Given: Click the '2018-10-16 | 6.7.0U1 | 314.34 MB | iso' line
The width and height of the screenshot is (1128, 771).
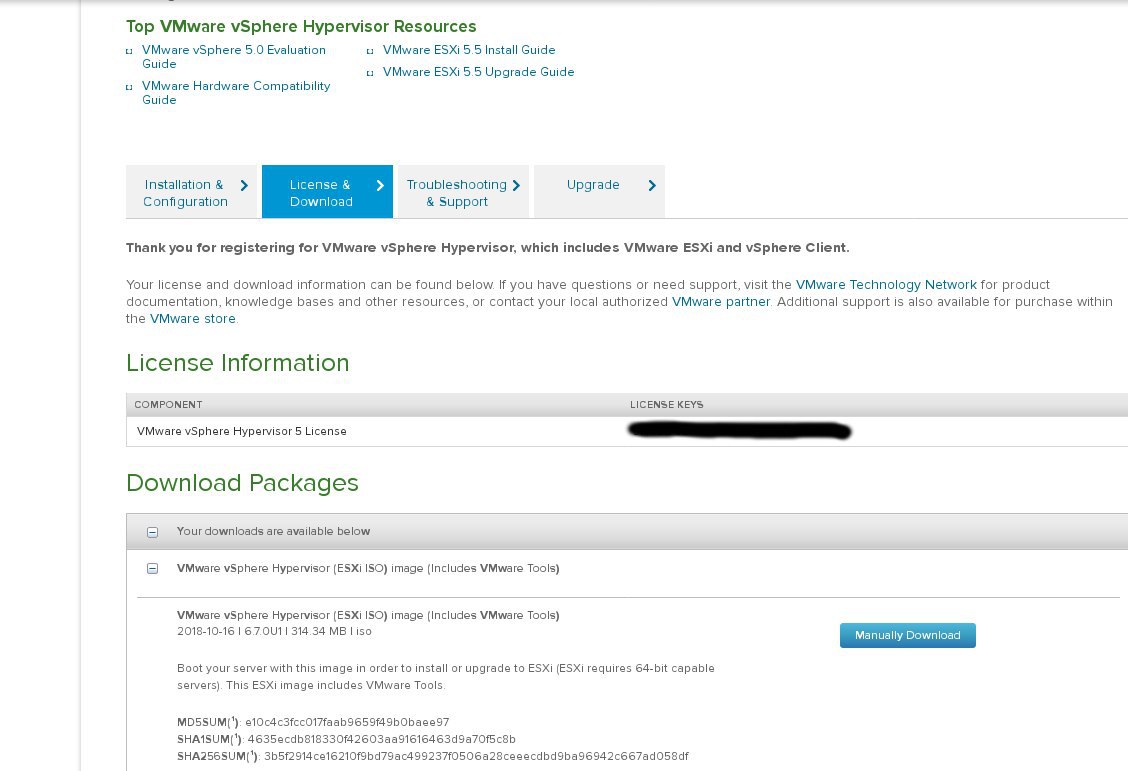Looking at the screenshot, I should 274,631.
